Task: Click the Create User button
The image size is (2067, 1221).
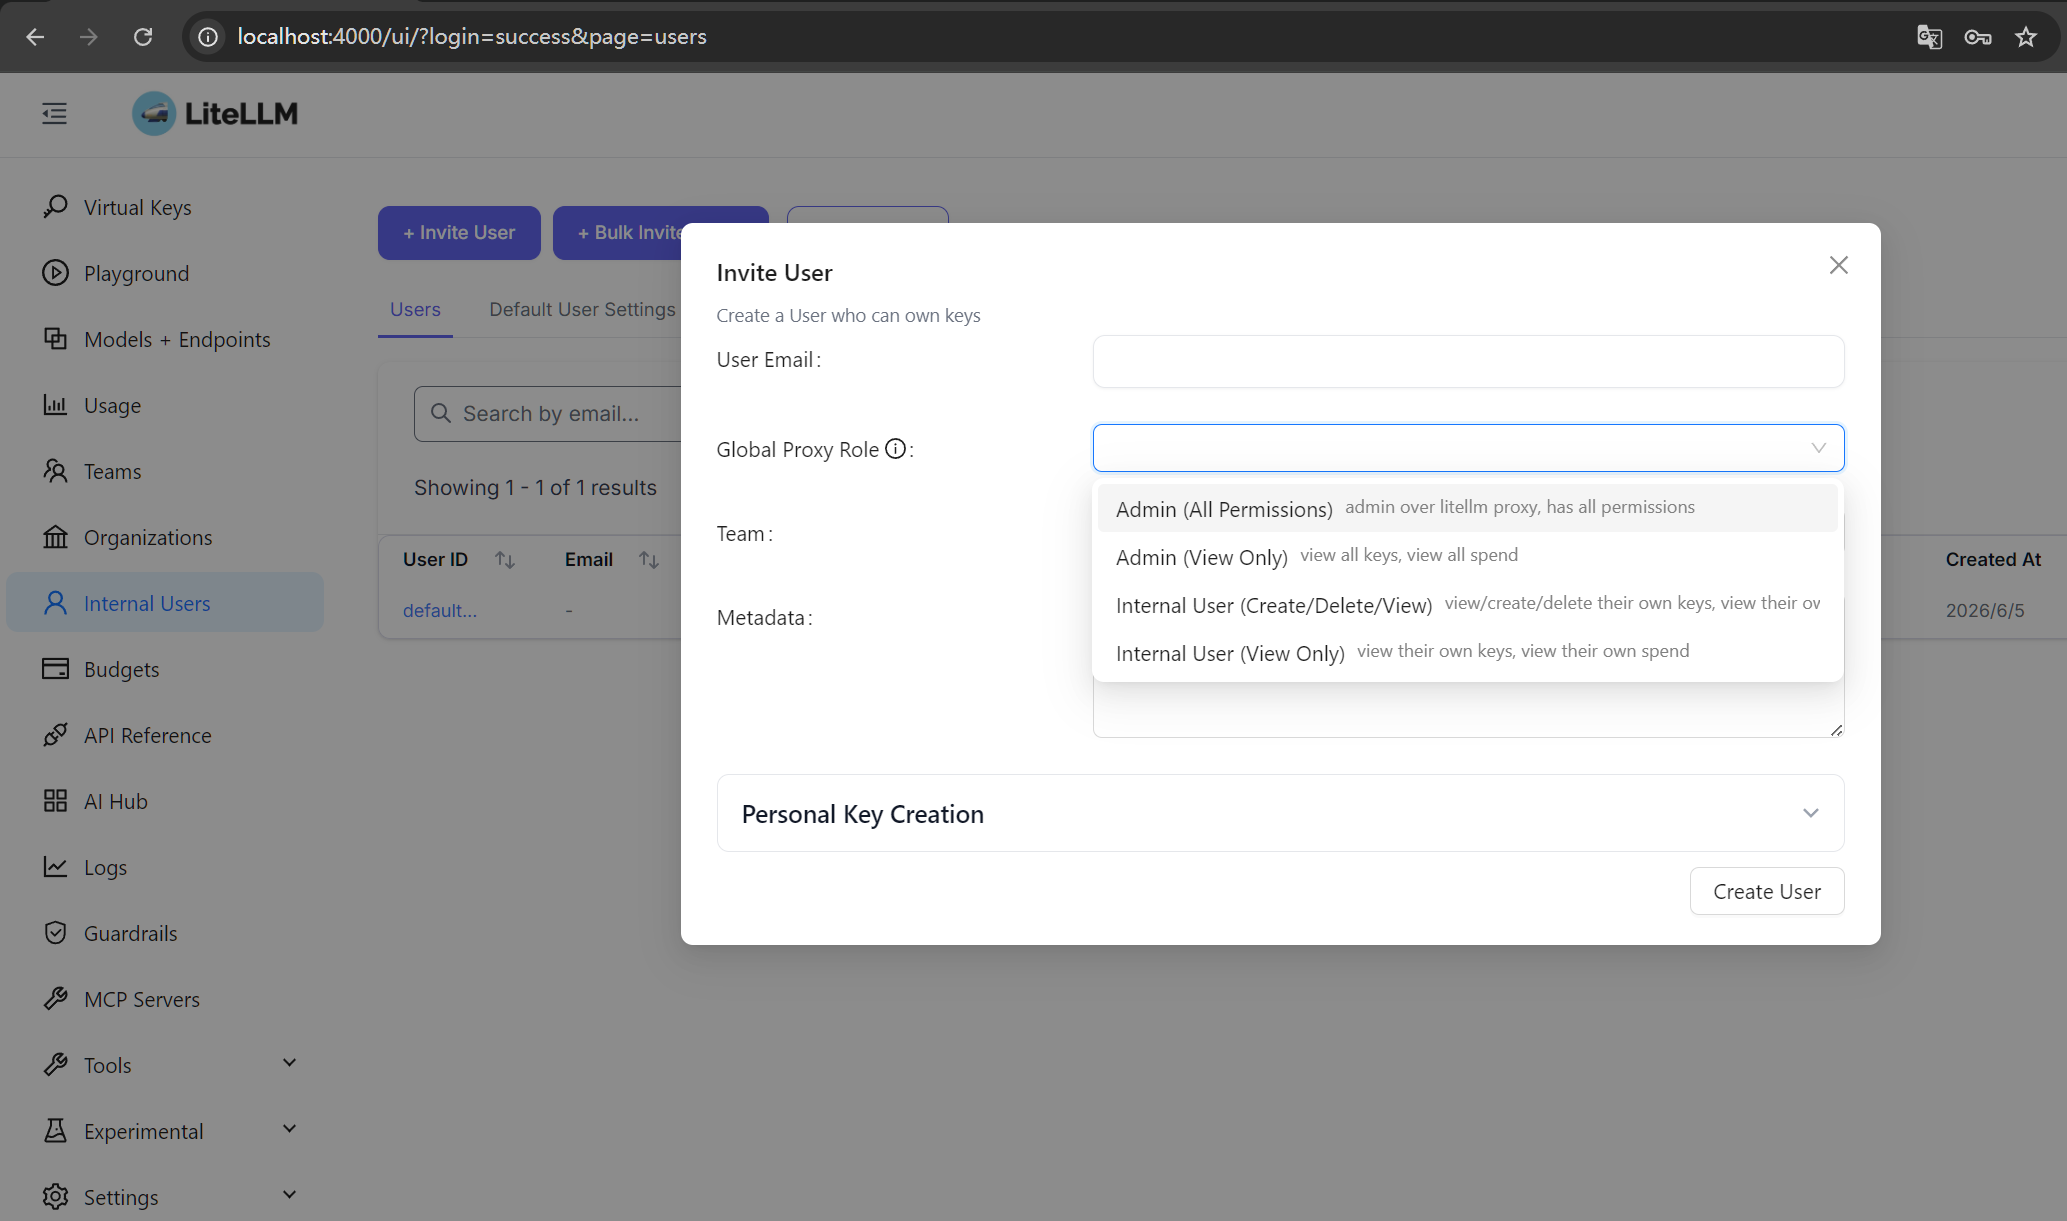Action: coord(1767,891)
